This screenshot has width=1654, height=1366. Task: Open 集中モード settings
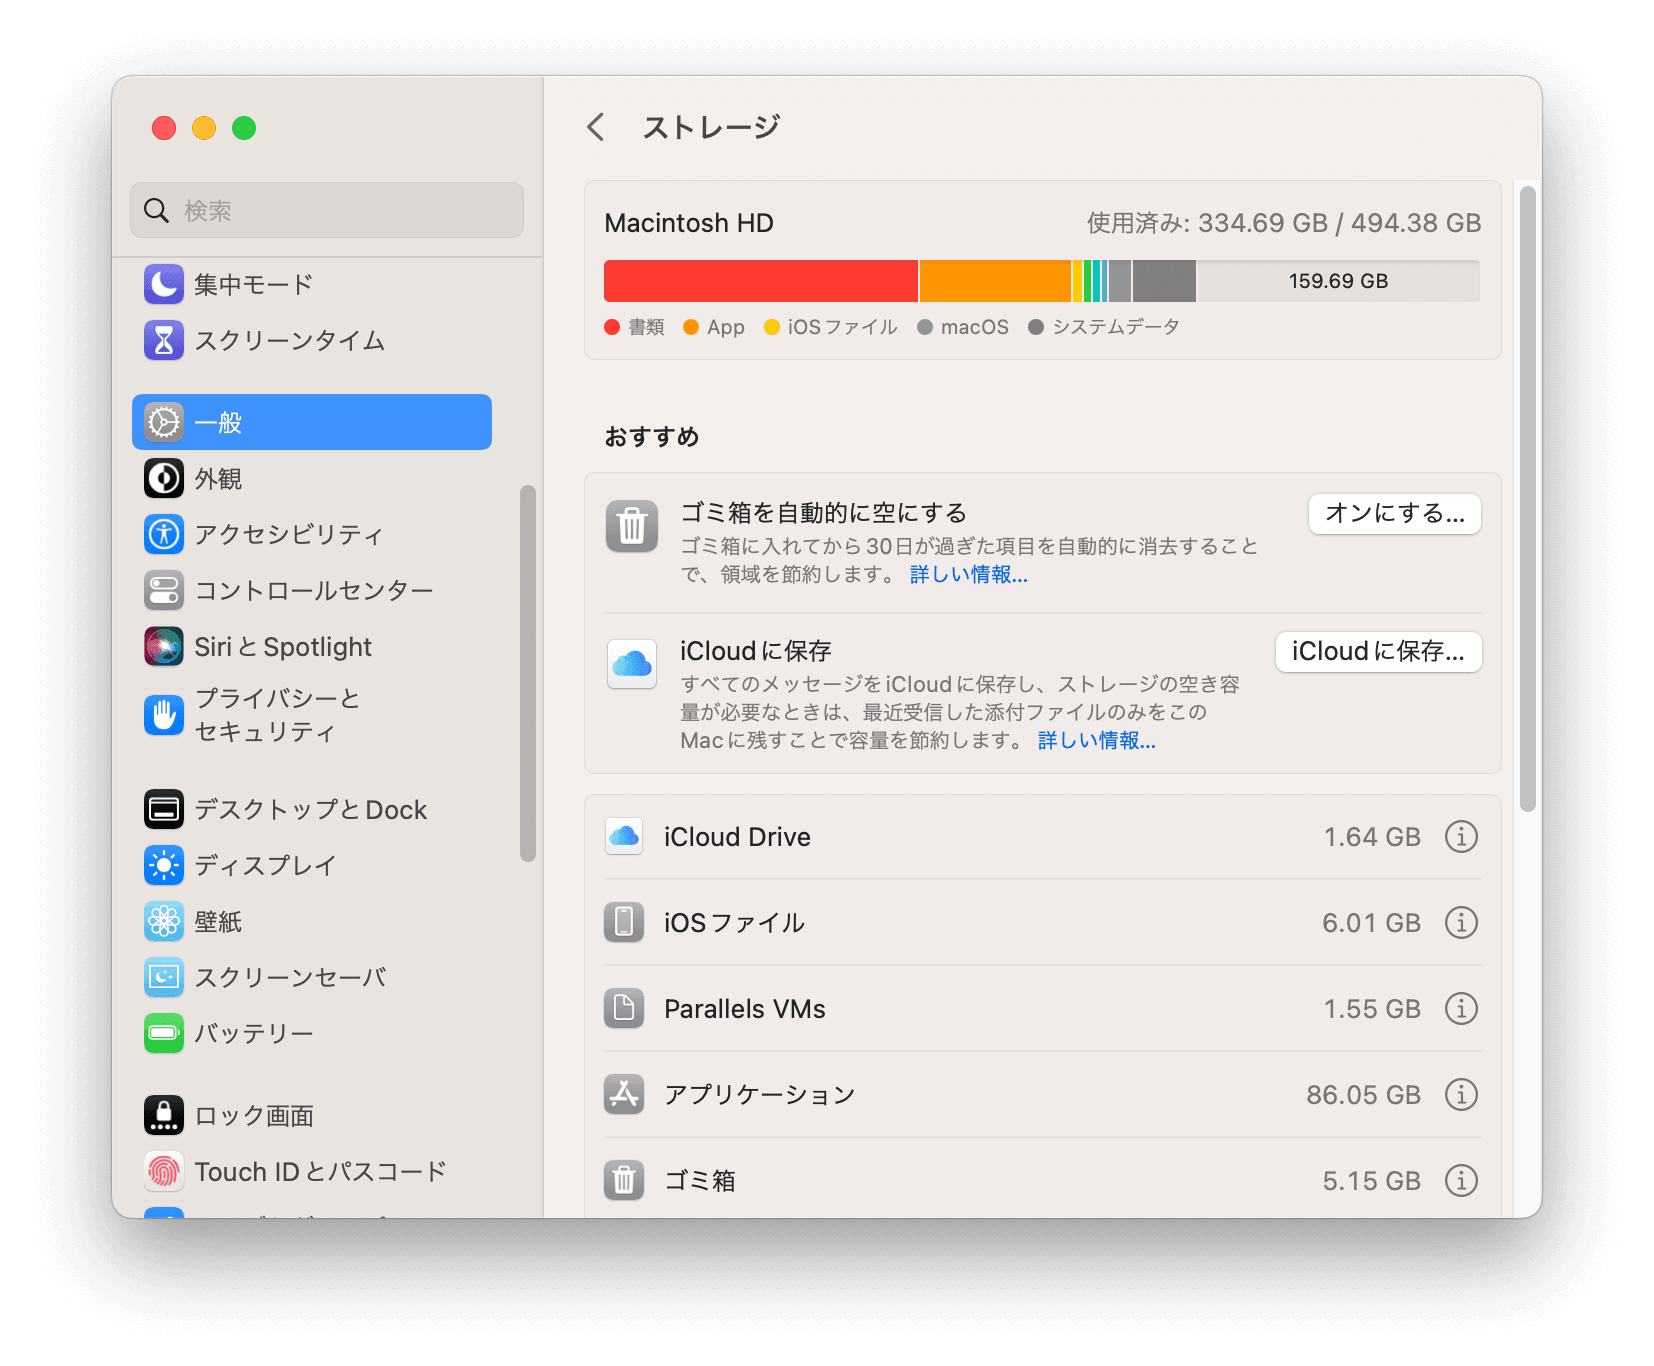312,284
